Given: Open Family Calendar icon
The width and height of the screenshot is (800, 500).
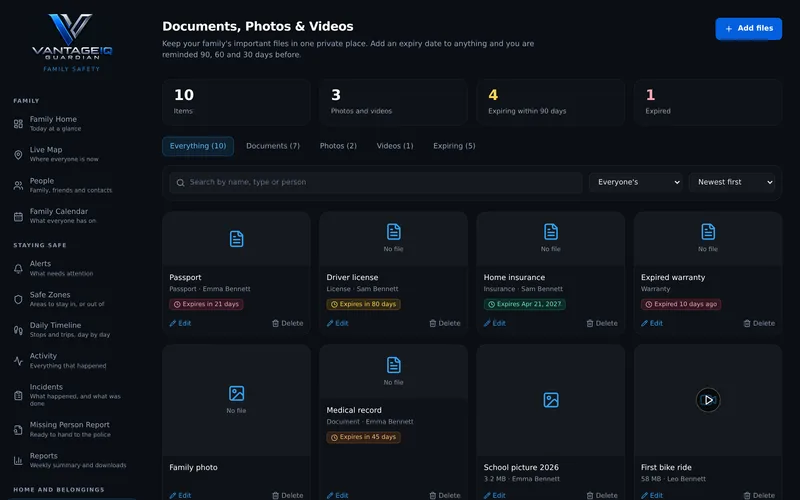Looking at the screenshot, I should tap(18, 216).
